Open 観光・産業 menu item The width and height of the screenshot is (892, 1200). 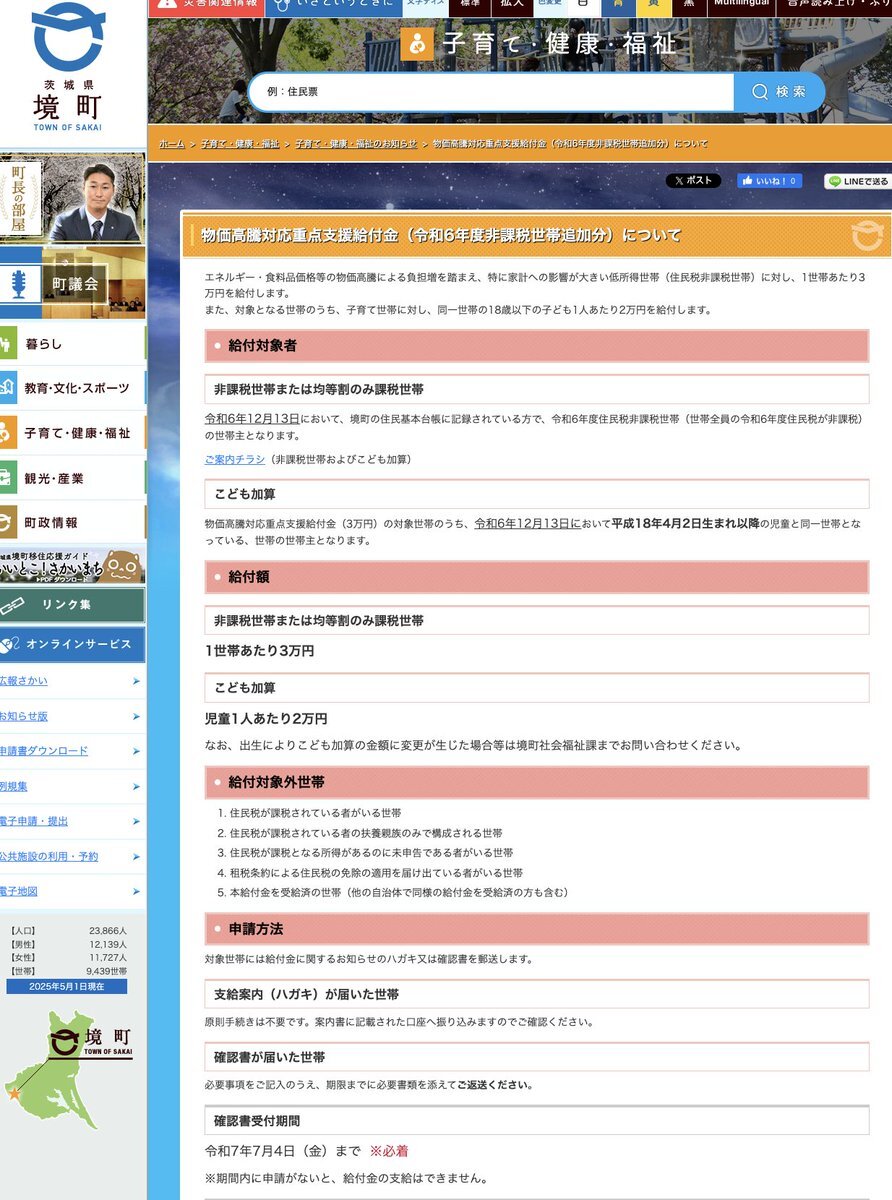tap(72, 478)
